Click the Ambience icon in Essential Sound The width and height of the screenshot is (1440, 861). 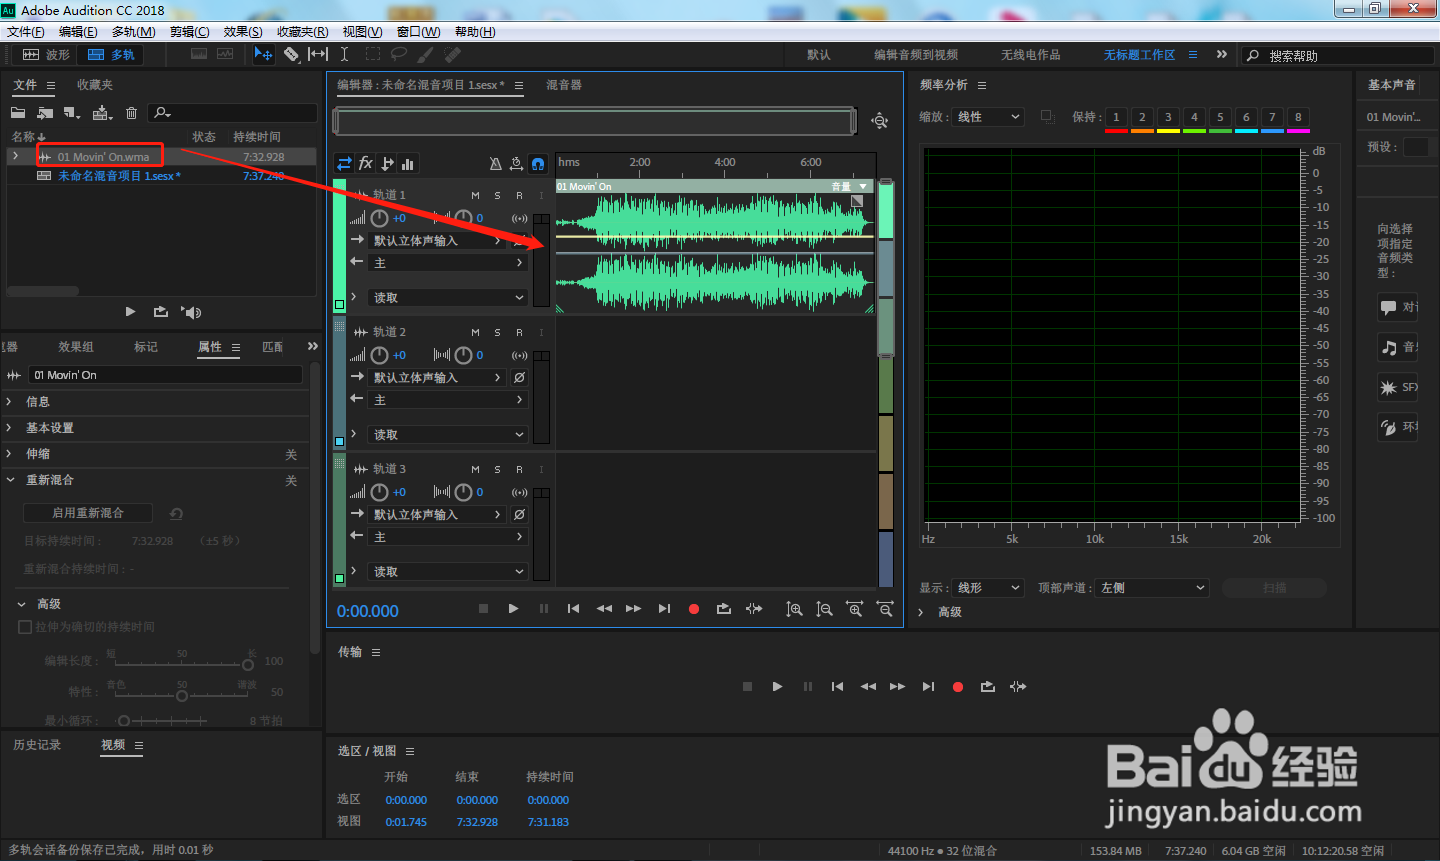tap(1388, 427)
